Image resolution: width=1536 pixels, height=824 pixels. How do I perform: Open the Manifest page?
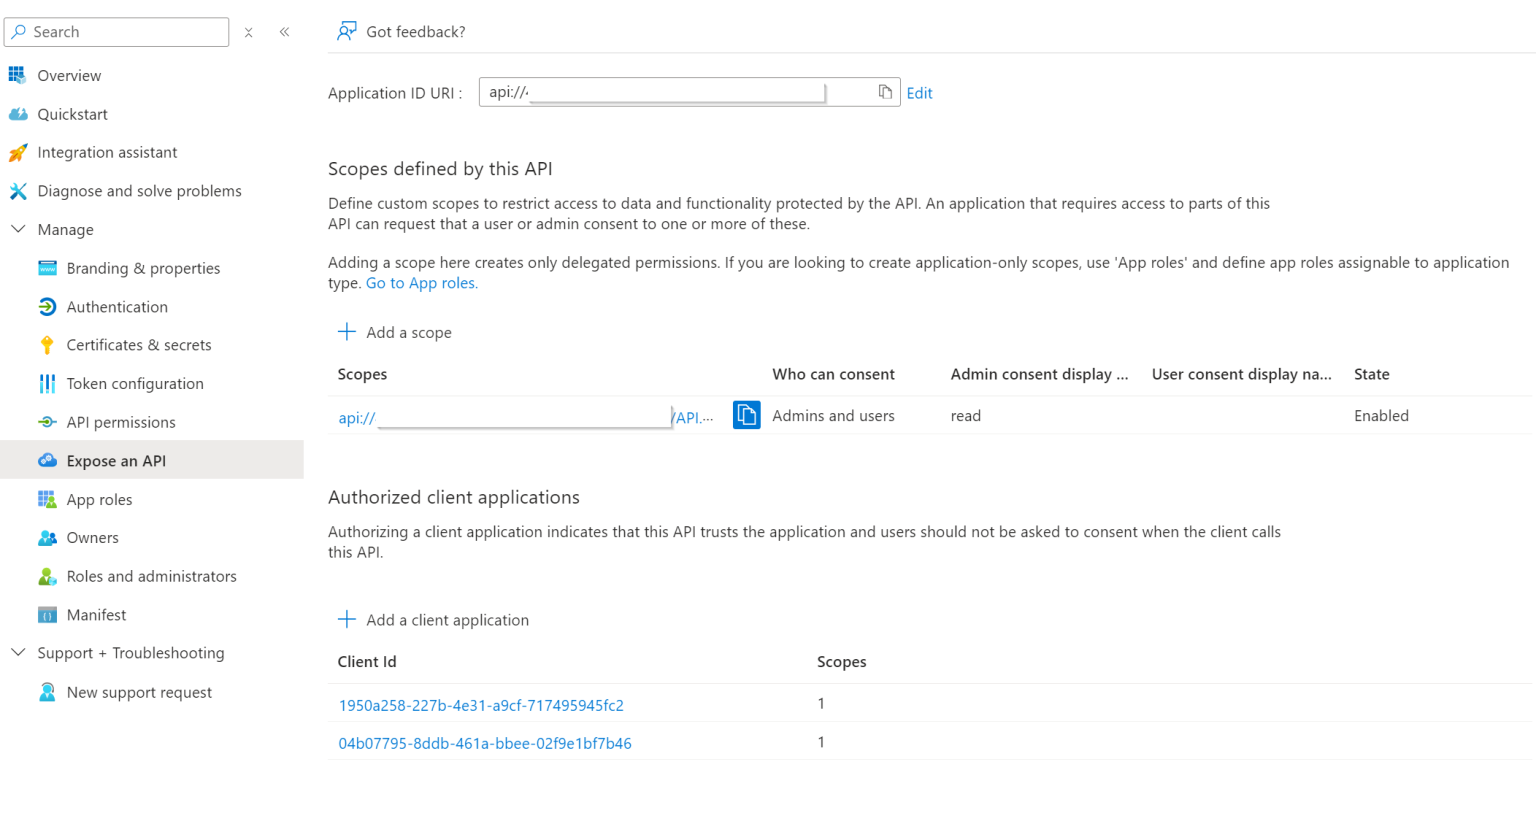coord(95,614)
